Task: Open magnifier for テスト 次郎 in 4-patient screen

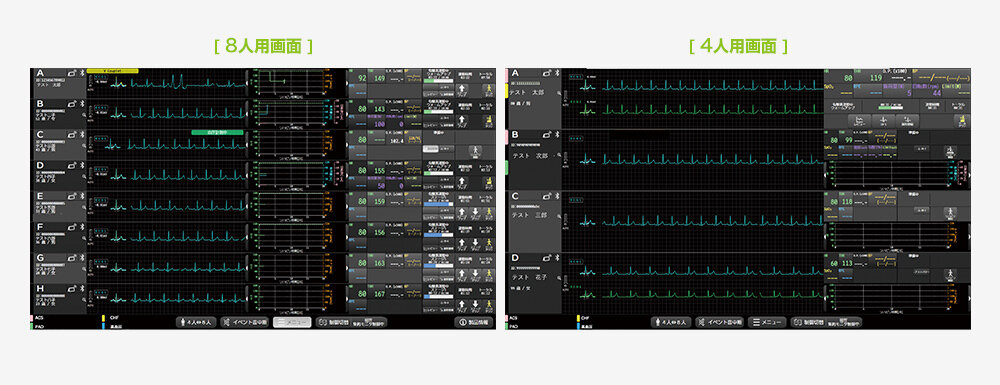Action: [x=559, y=155]
